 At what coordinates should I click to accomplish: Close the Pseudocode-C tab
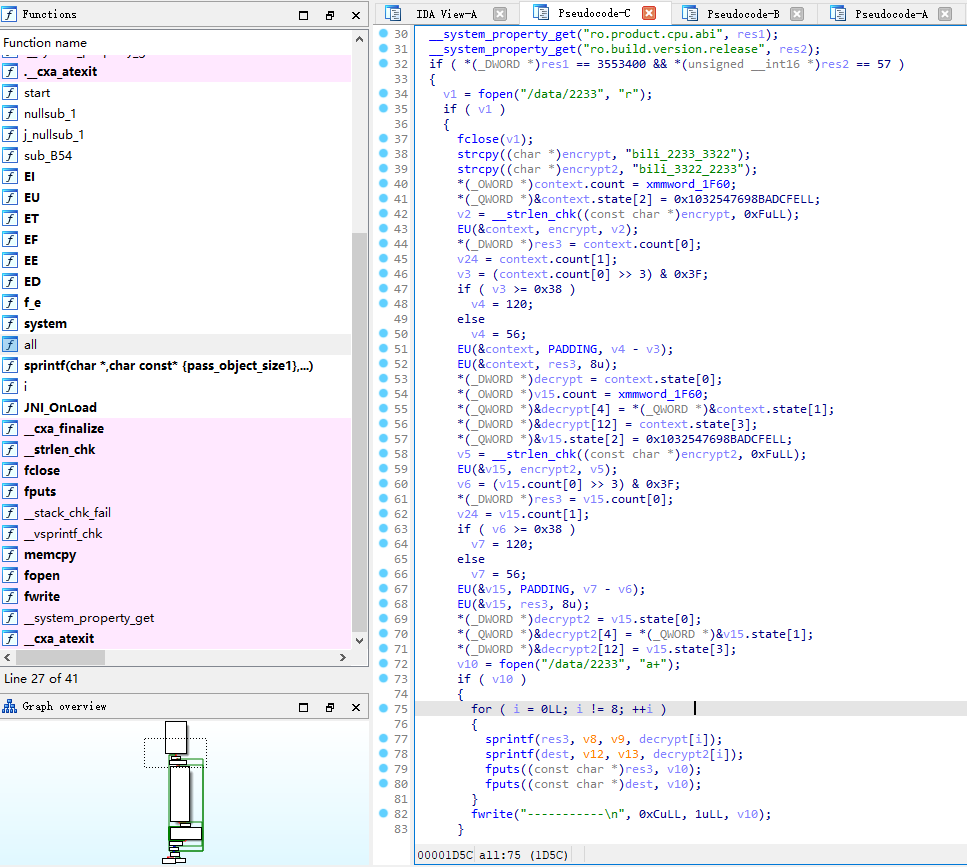(x=648, y=14)
